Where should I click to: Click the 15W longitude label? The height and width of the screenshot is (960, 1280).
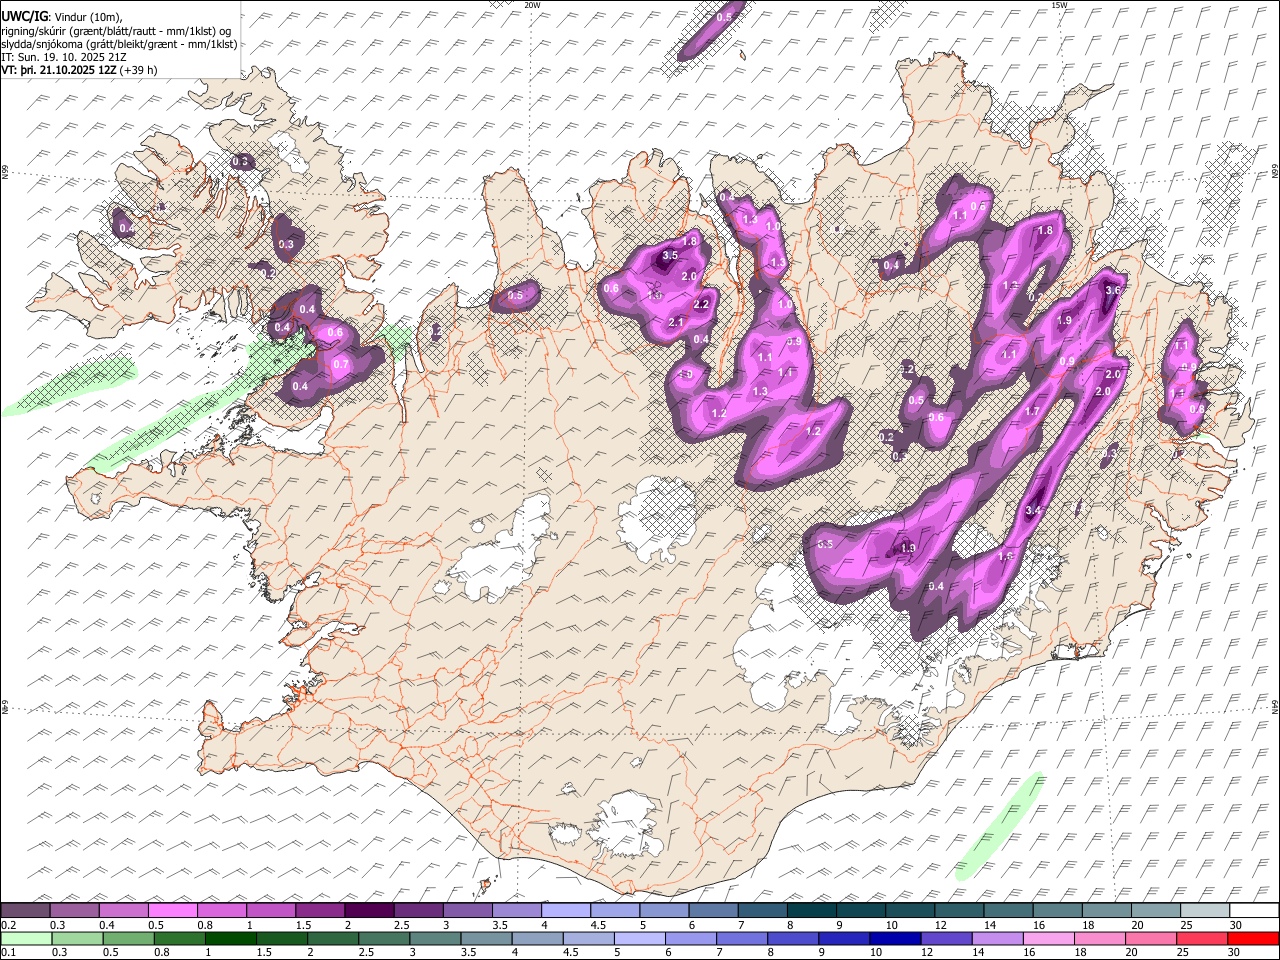tap(1059, 5)
